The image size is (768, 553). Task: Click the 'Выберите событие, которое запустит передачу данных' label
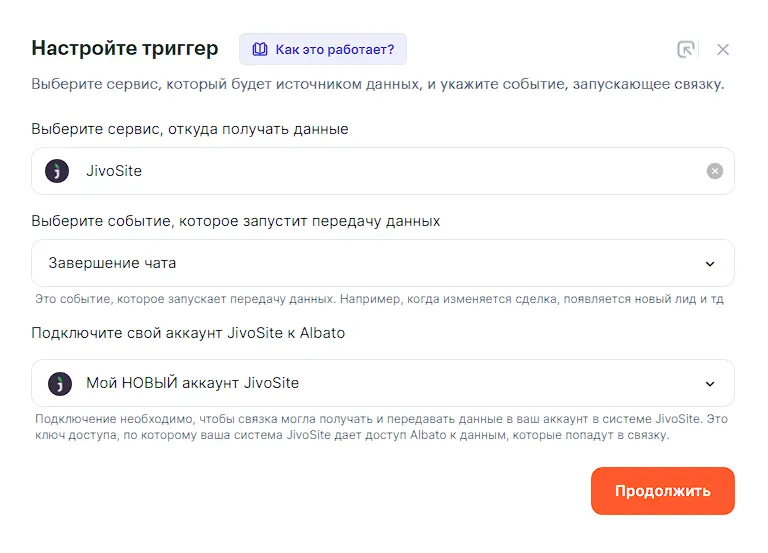(x=236, y=221)
